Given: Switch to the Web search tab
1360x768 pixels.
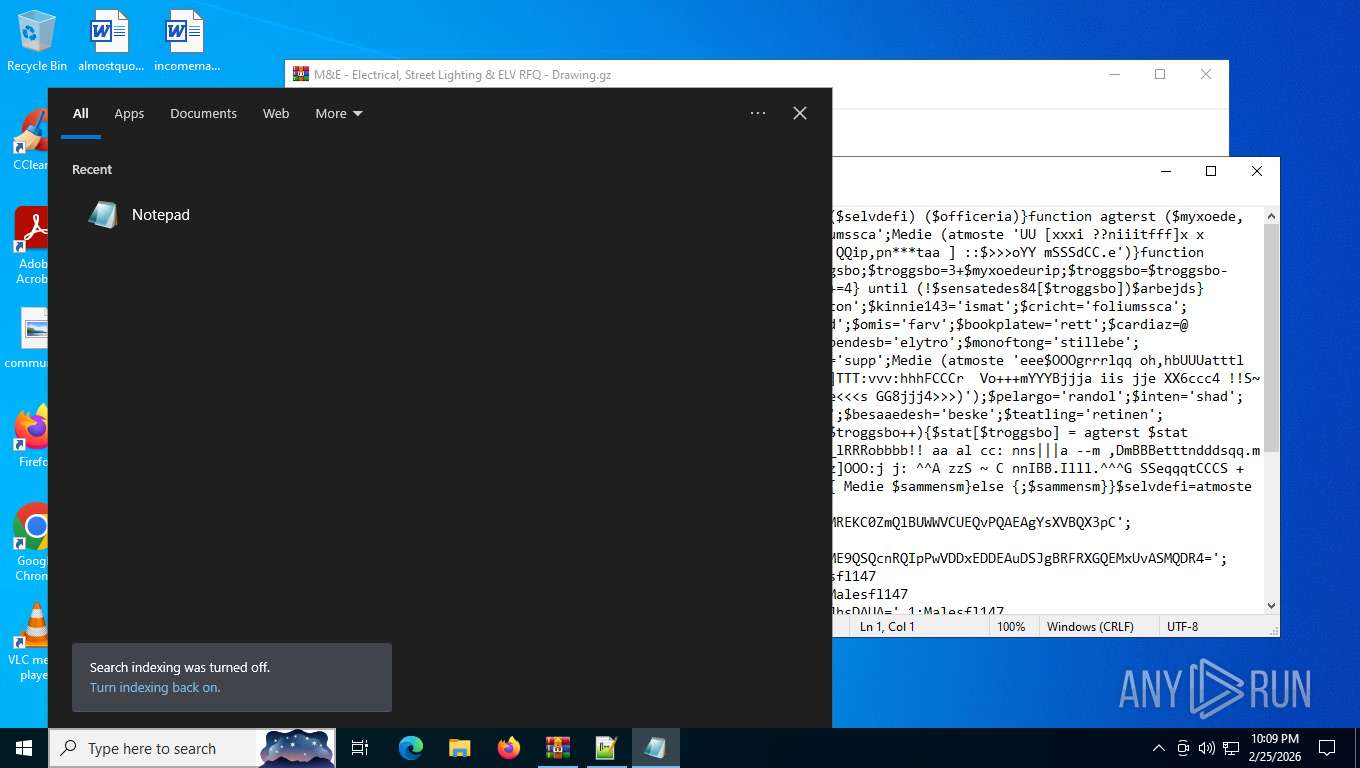Looking at the screenshot, I should click(x=276, y=113).
